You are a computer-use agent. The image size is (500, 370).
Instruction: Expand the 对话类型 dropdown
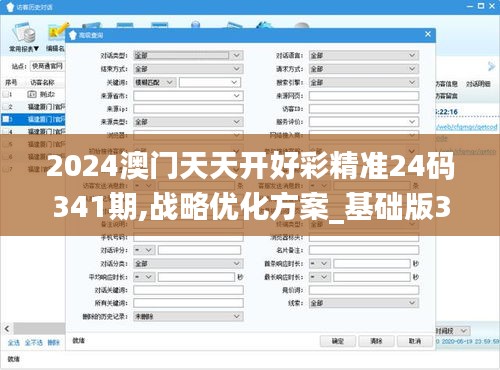188,55
